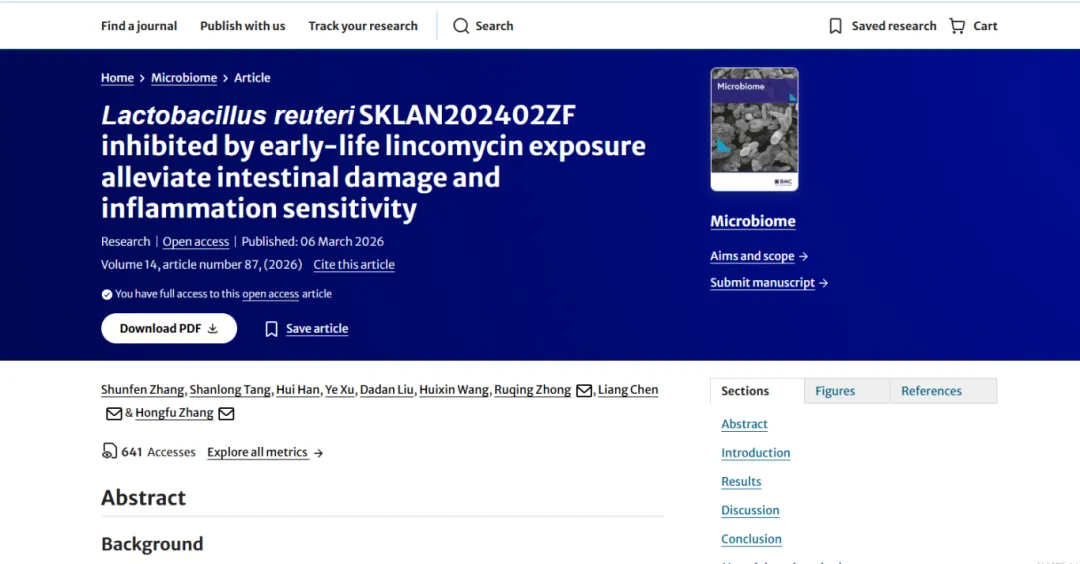Click the Search text label
1080x564 pixels.
click(x=495, y=26)
